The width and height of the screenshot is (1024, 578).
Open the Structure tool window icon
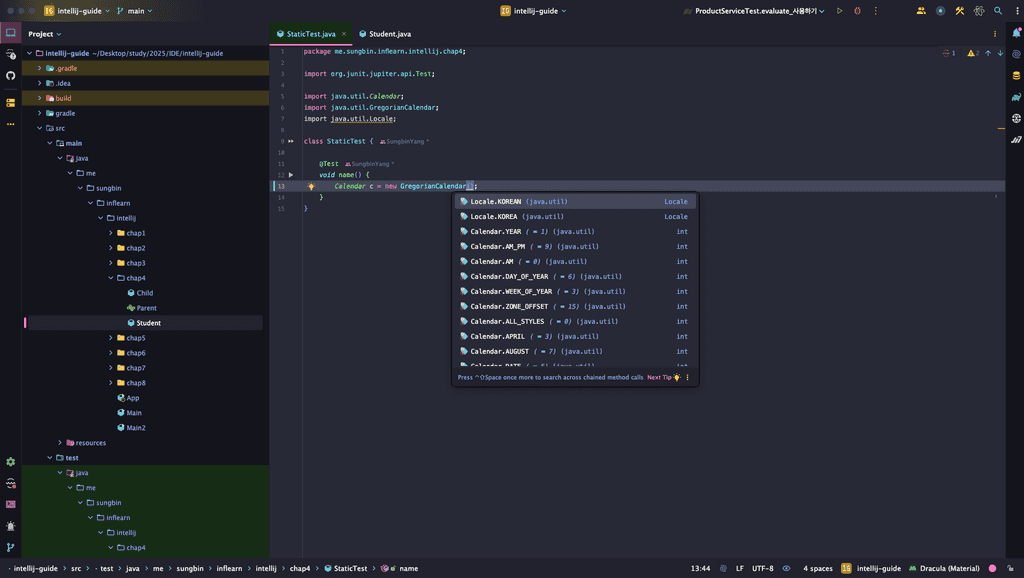(10, 103)
